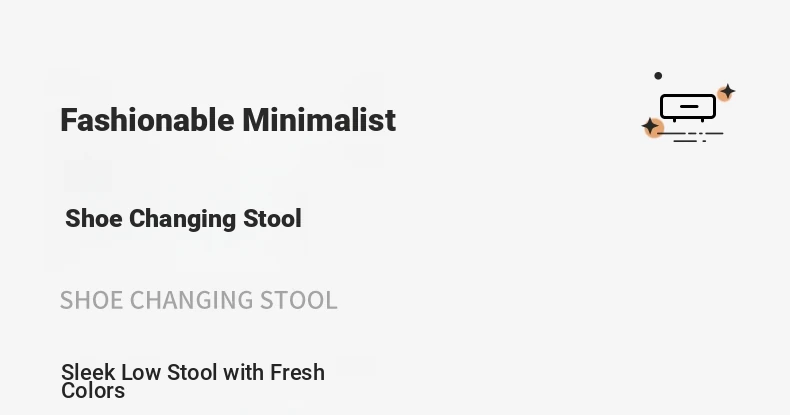The height and width of the screenshot is (415, 790).
Task: Click "Shoe" in the bold subtitle
Action: [x=93, y=218]
